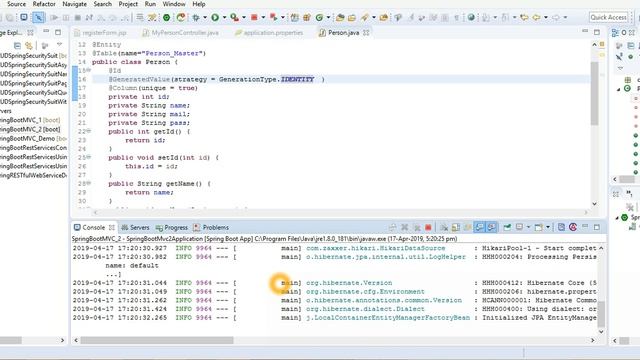Click the Relaunch refresh toolbar icon
The image size is (640, 360).
click(x=181, y=18)
